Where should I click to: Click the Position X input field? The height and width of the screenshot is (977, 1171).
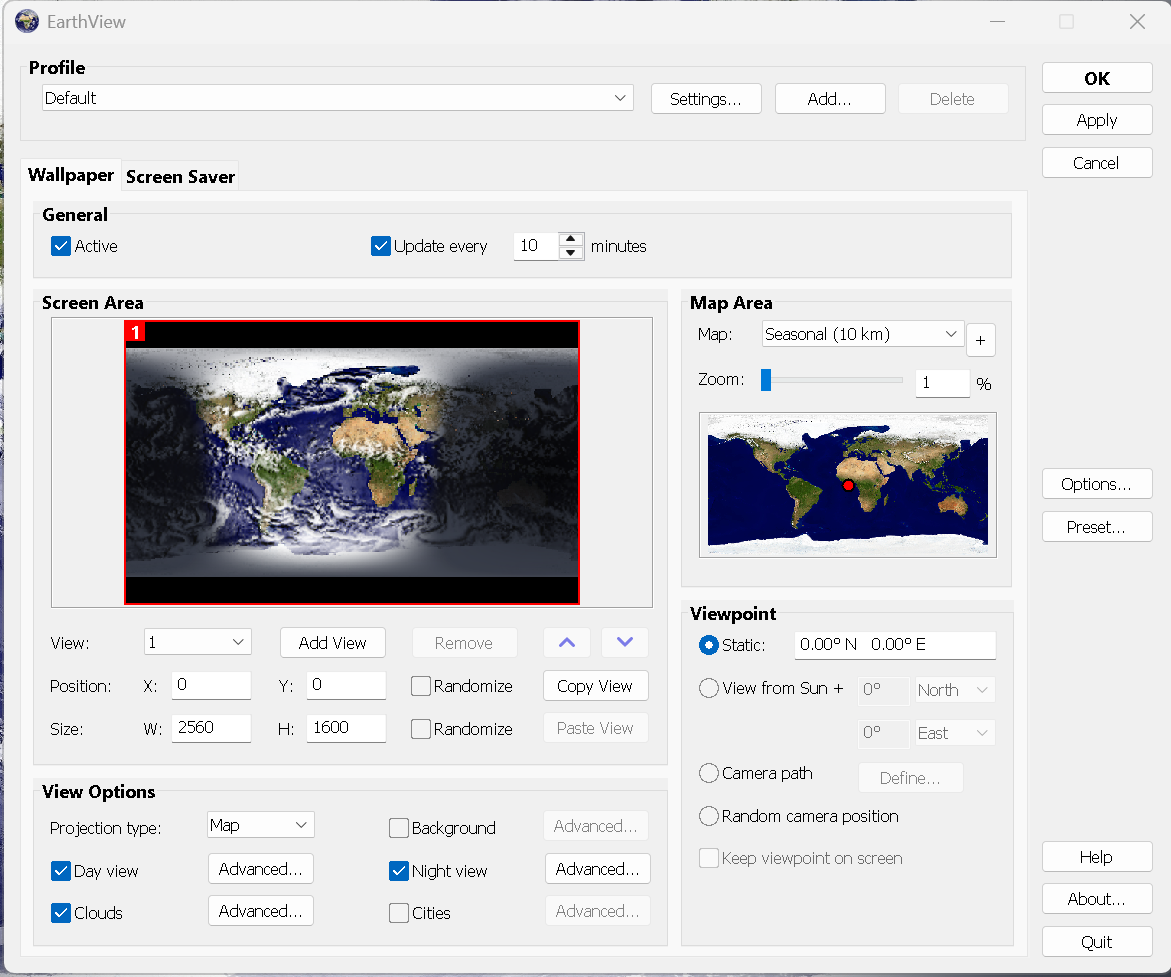pyautogui.click(x=211, y=685)
